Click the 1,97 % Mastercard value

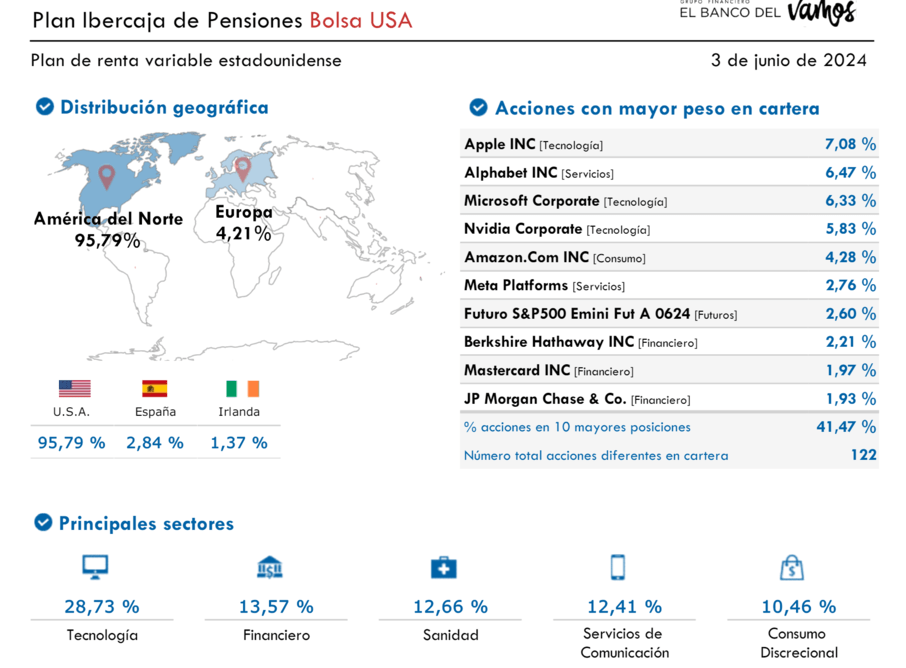point(850,370)
